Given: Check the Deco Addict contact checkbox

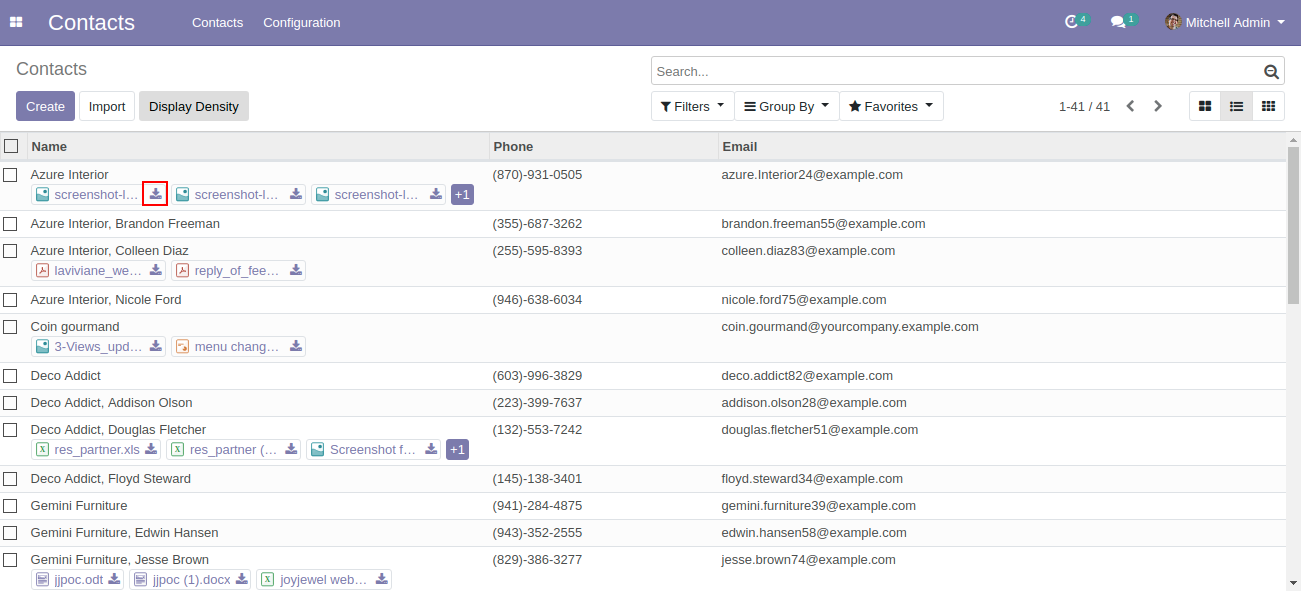Looking at the screenshot, I should pos(11,376).
